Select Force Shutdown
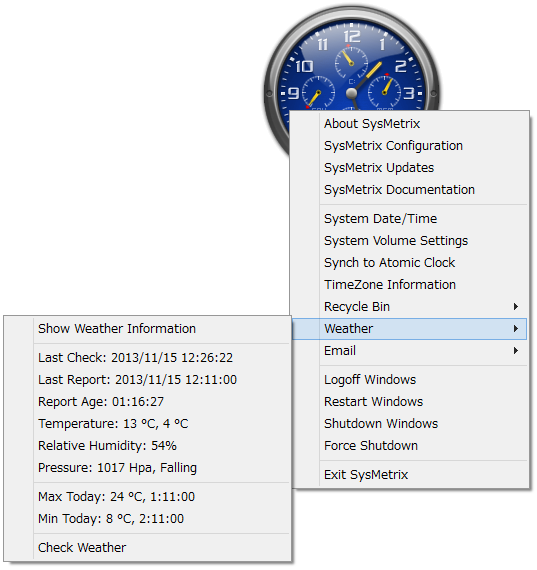Viewport: 537px width, 570px height. coord(409,446)
